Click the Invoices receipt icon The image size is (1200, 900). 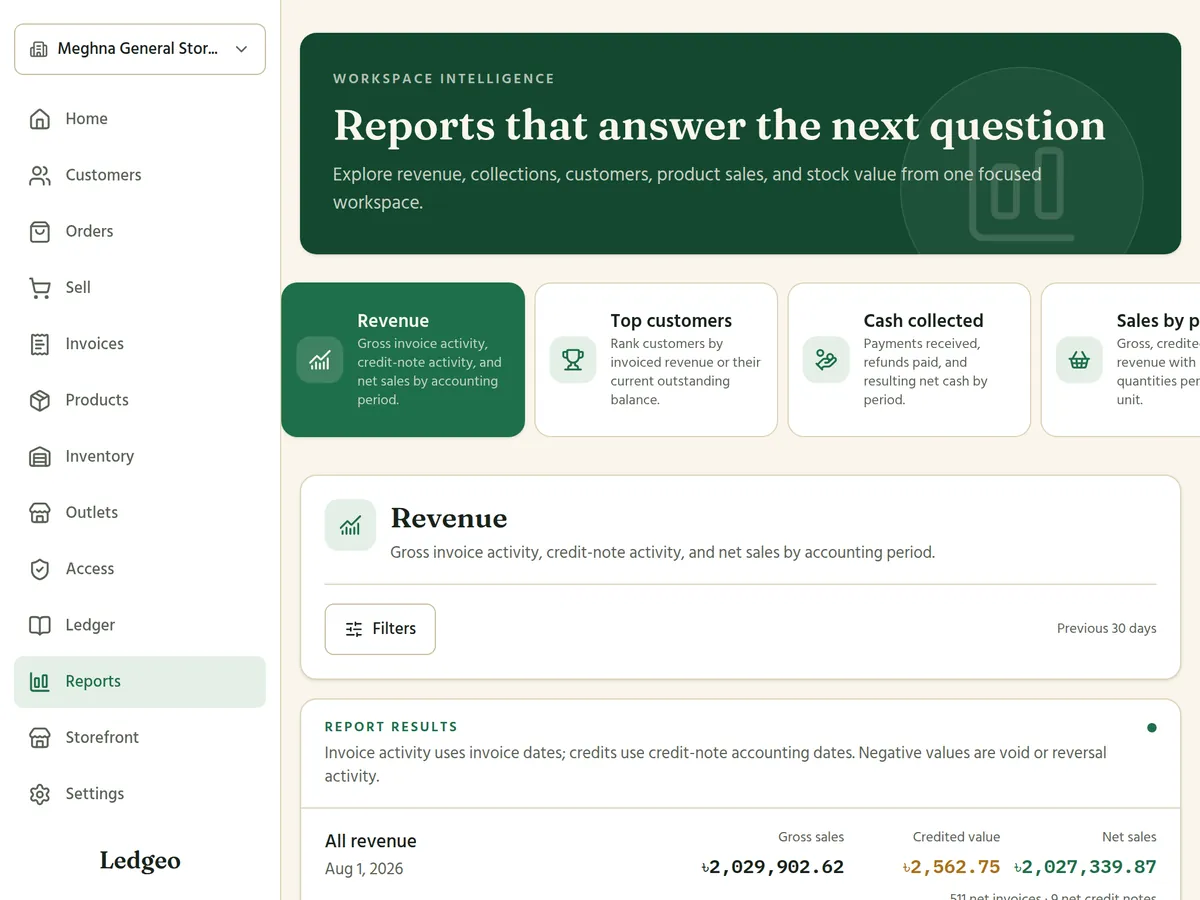pyautogui.click(x=40, y=344)
